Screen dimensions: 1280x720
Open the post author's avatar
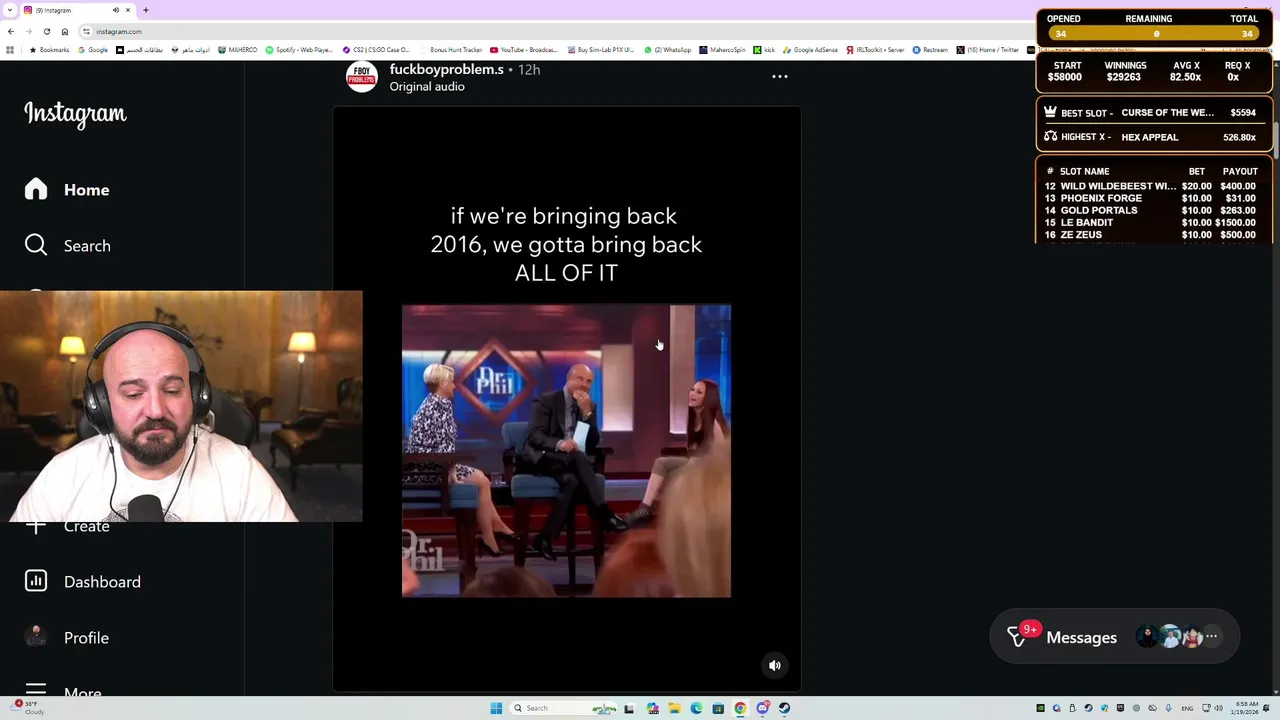point(362,77)
